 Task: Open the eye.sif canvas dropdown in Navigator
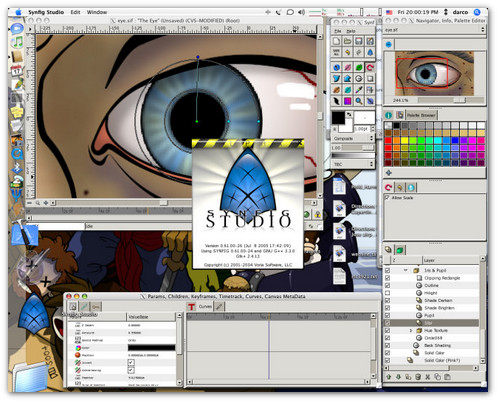(435, 30)
